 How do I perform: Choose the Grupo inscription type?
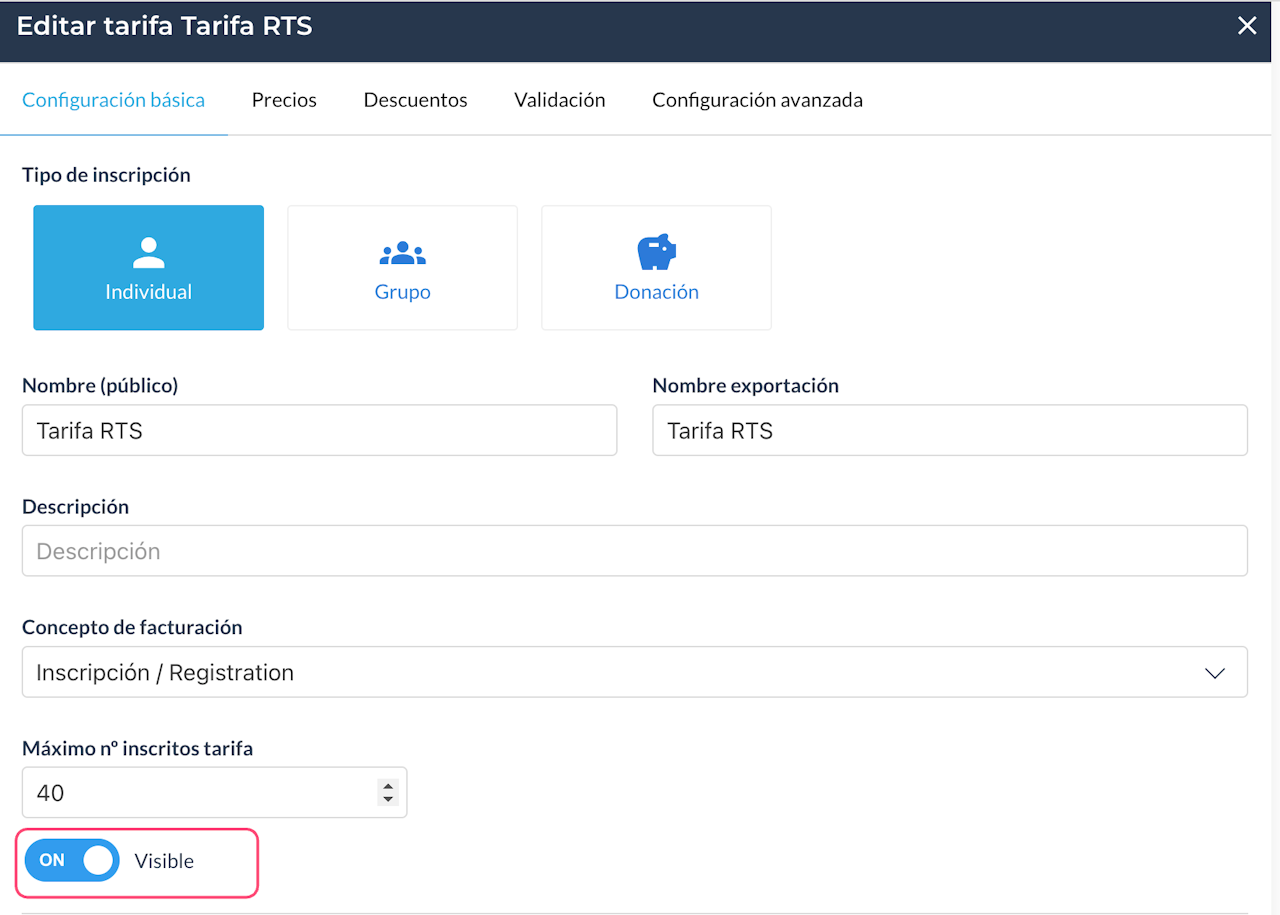(x=403, y=268)
